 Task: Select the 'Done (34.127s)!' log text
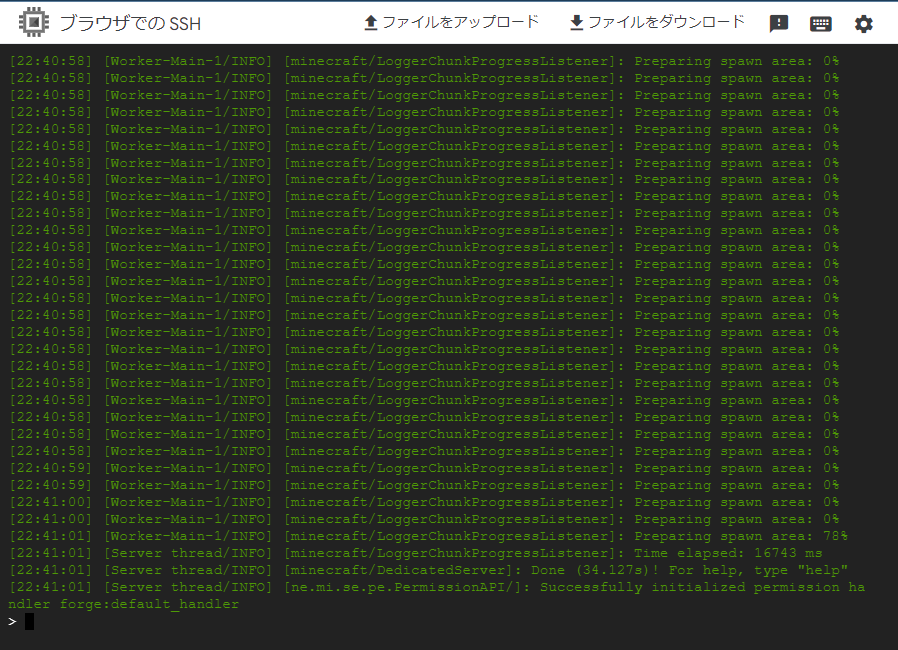coord(595,570)
